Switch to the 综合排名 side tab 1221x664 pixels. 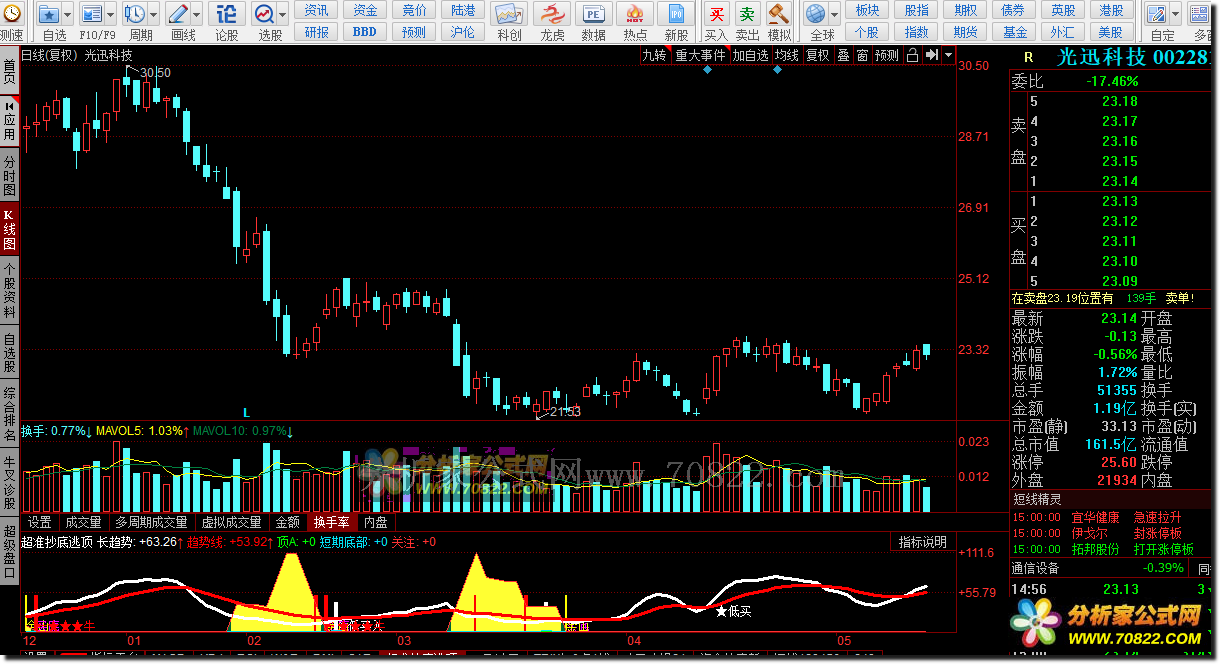[9, 412]
